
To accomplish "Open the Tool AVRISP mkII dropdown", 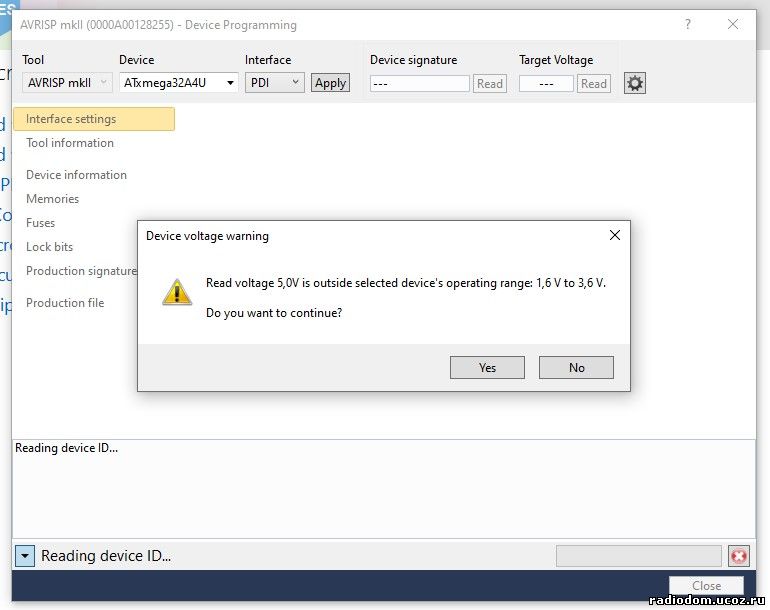I will pos(67,83).
